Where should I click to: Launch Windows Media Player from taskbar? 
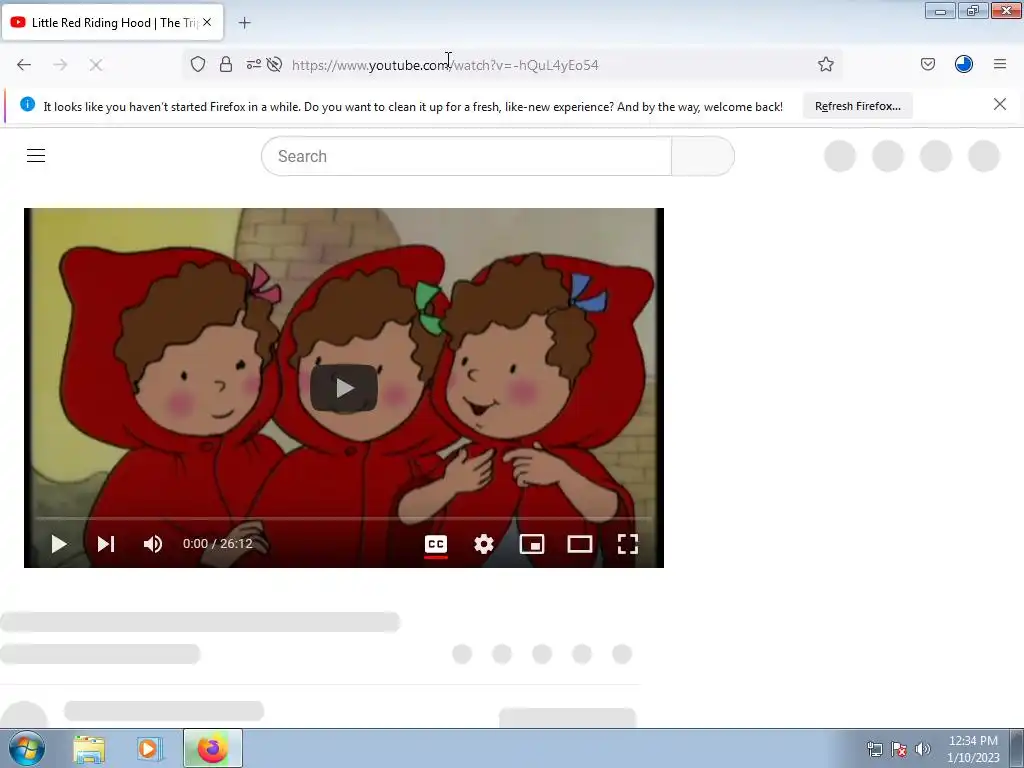(149, 748)
